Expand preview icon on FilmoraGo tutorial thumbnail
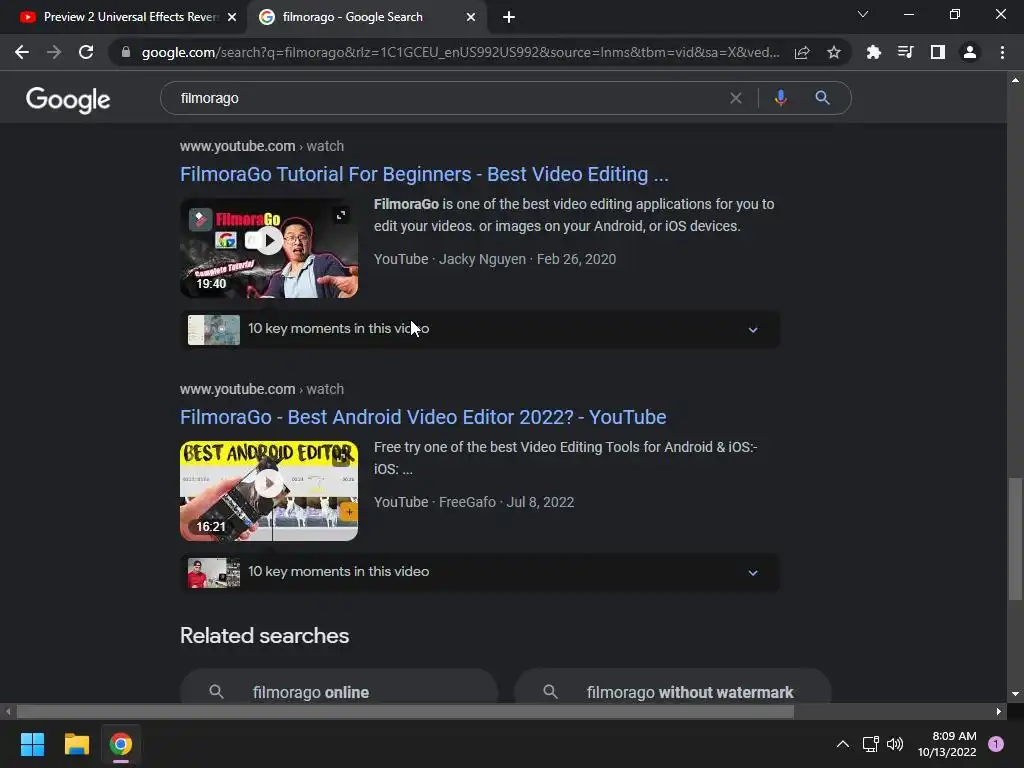 point(341,216)
